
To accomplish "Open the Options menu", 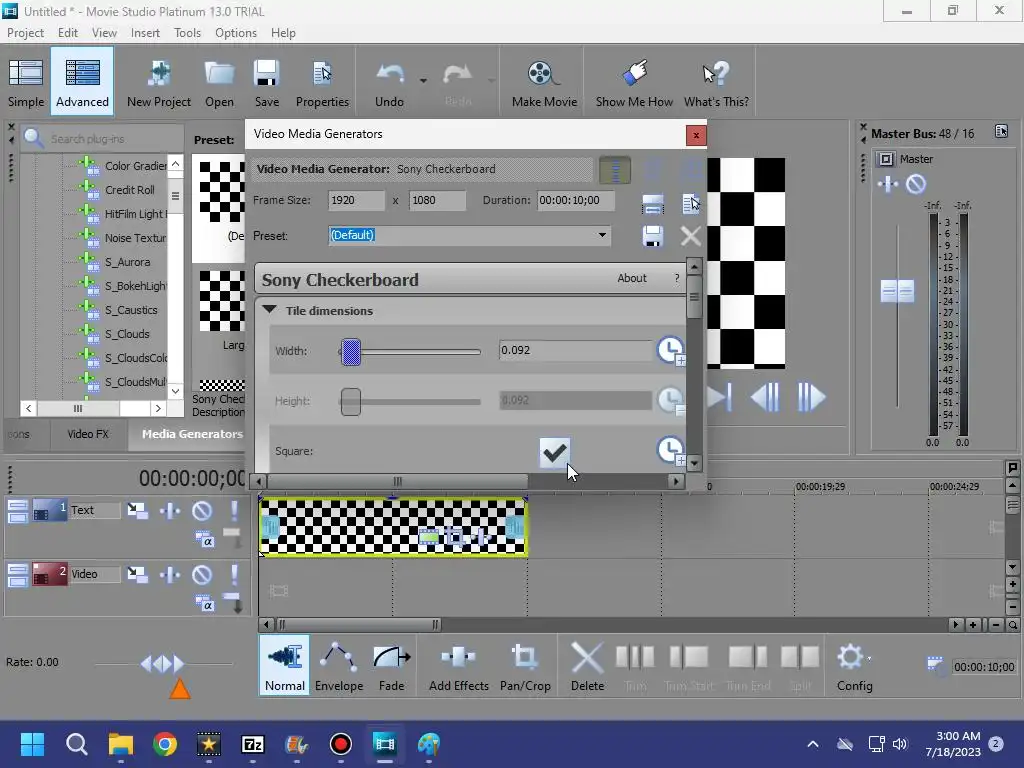I will [x=236, y=33].
